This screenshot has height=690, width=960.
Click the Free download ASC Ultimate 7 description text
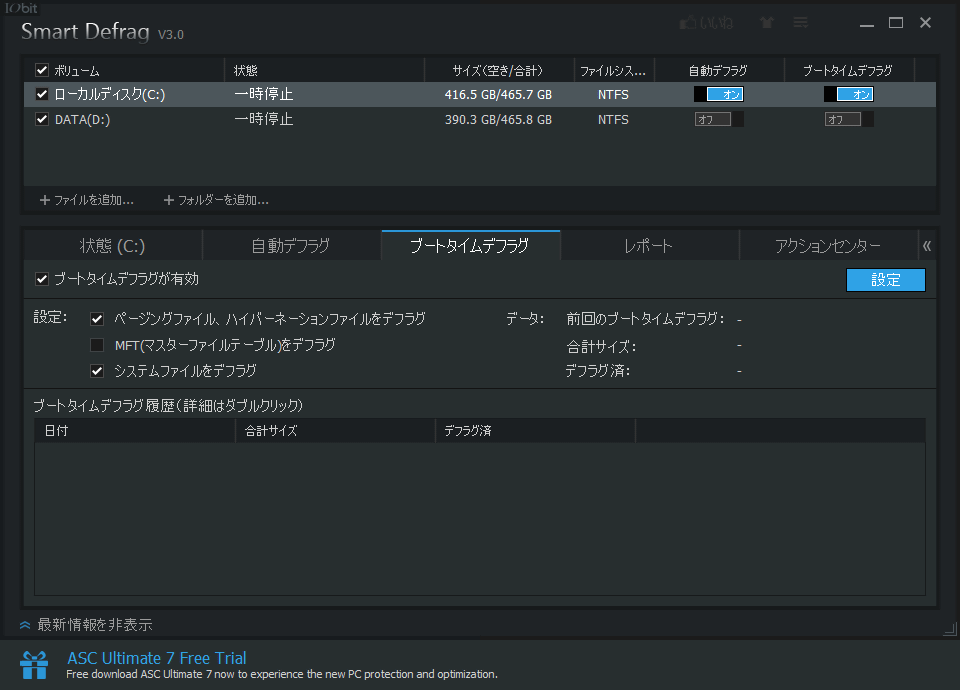[282, 674]
